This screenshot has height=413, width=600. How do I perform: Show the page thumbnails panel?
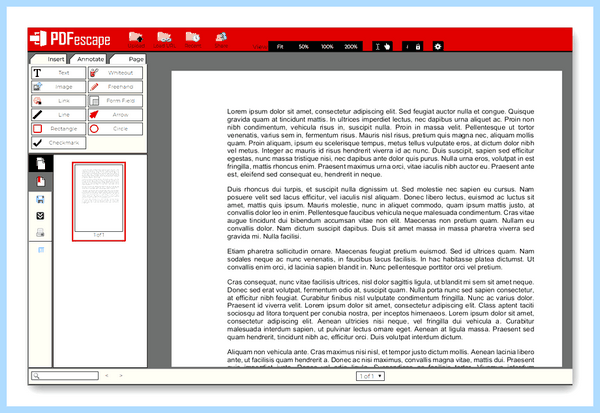point(40,163)
